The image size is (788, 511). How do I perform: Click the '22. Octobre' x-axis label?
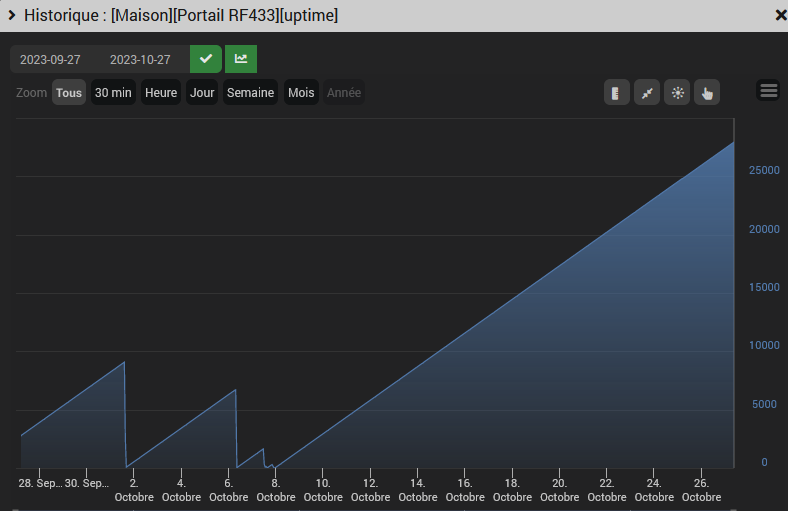[x=607, y=490]
